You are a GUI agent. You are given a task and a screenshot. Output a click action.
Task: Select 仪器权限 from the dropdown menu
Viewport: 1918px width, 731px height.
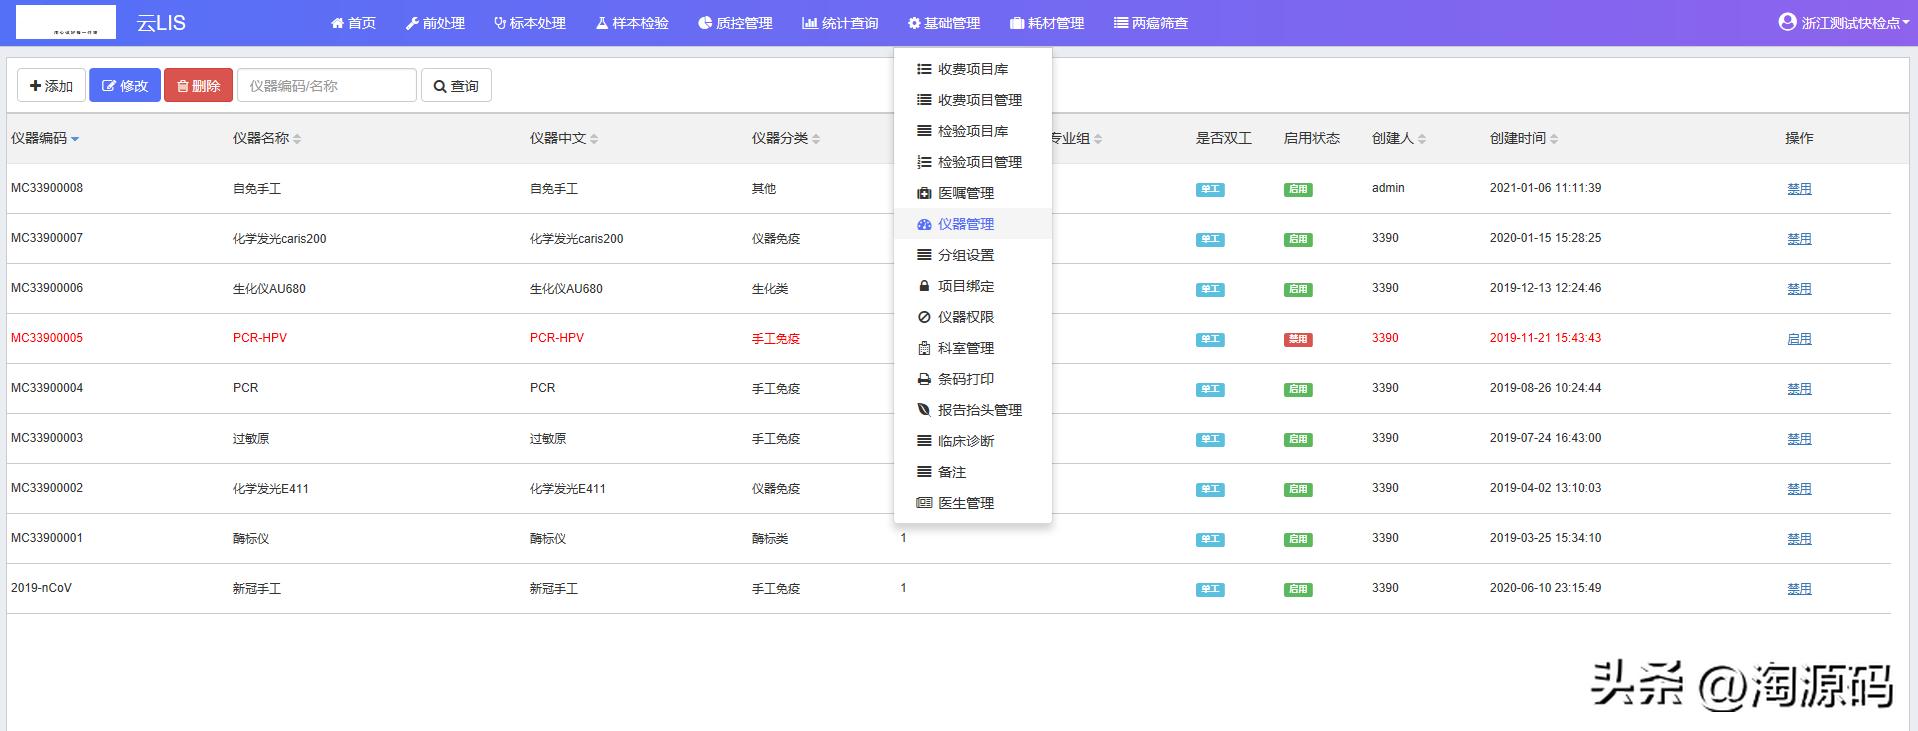tap(965, 317)
